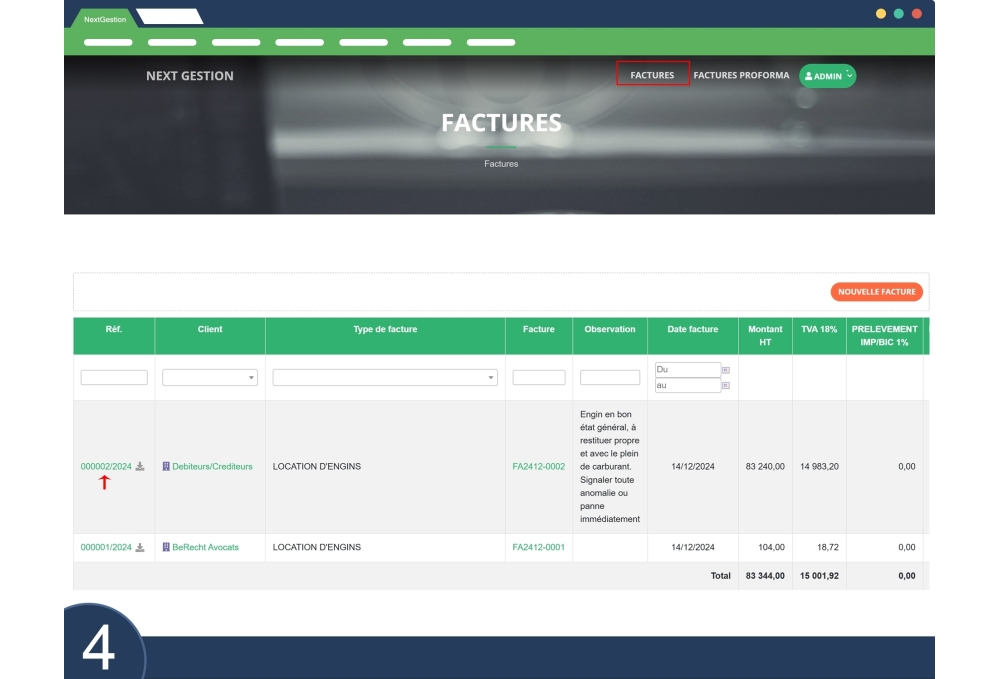
Task: Download invoice 000001/2024 via its download icon
Action: [139, 547]
